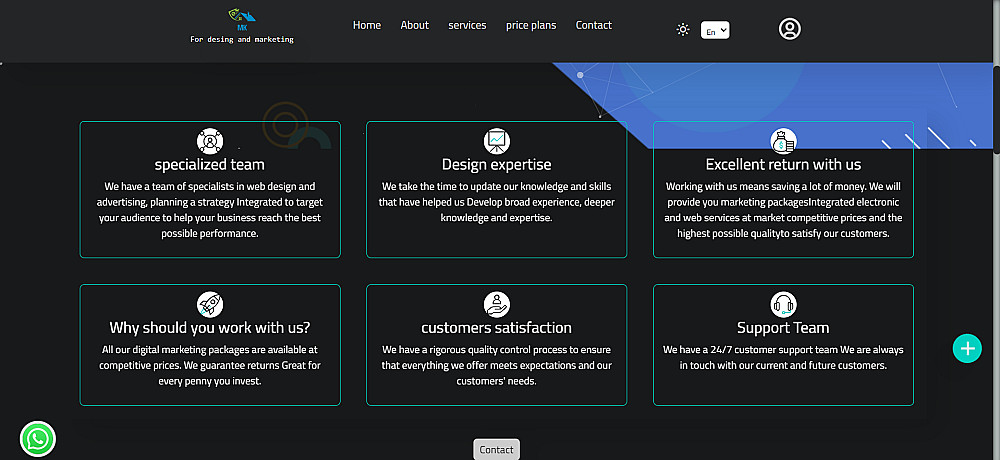The width and height of the screenshot is (1000, 460).
Task: Click the customers satisfaction hand icon
Action: coord(497,304)
